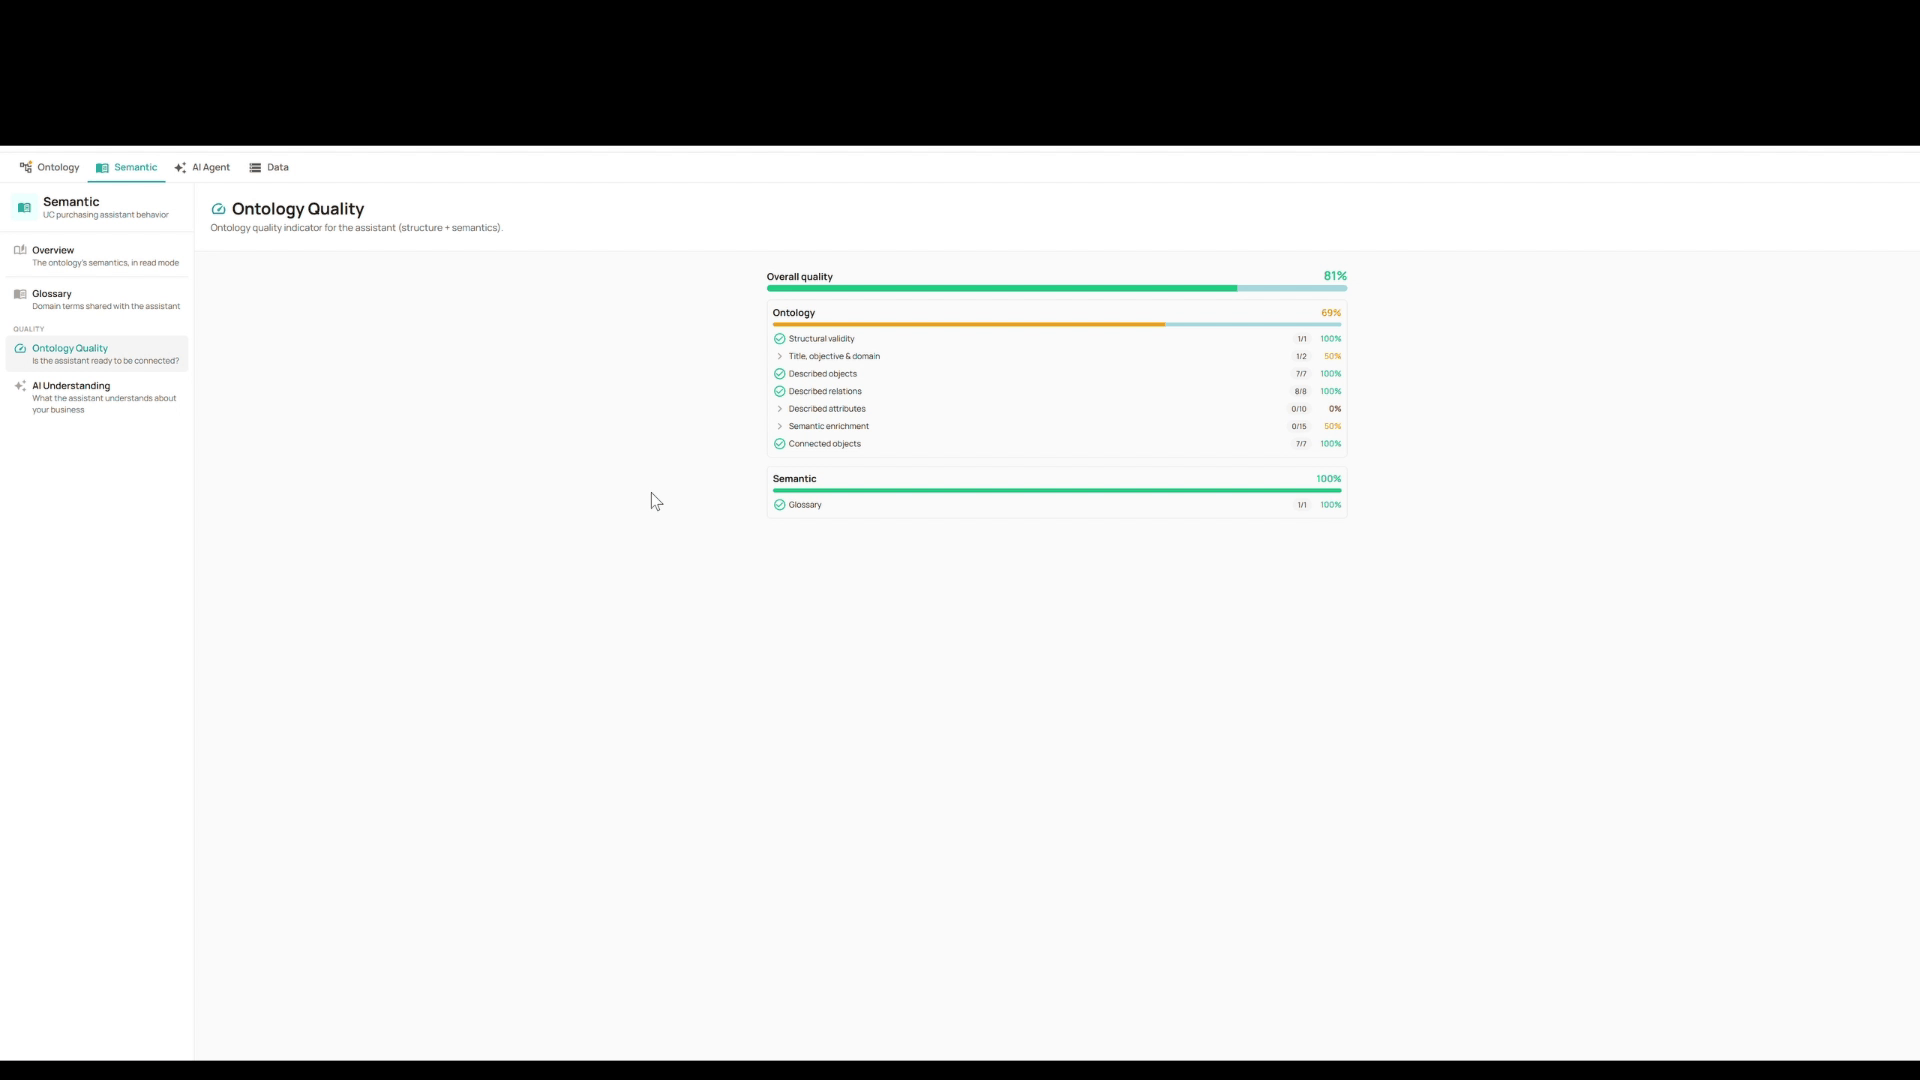Switch to the Semantic top tab
1920x1080 pixels.
(127, 167)
